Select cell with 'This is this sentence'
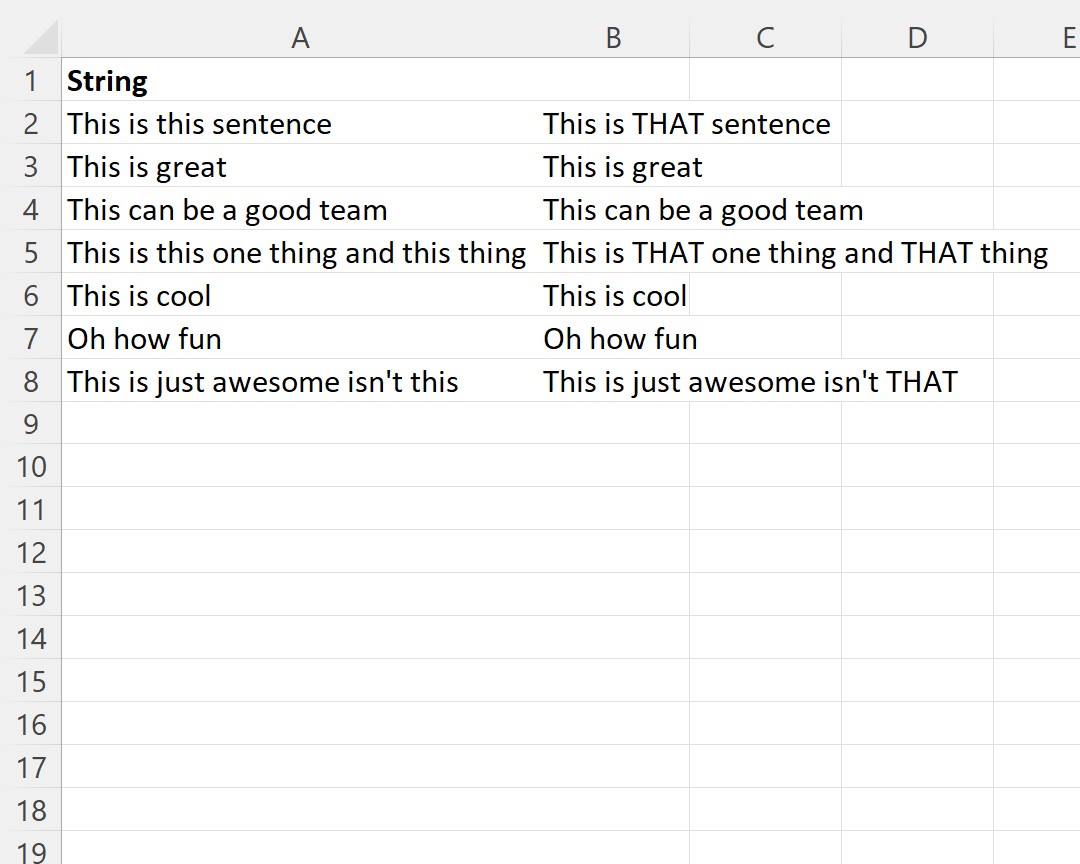The image size is (1080, 864). [x=300, y=123]
